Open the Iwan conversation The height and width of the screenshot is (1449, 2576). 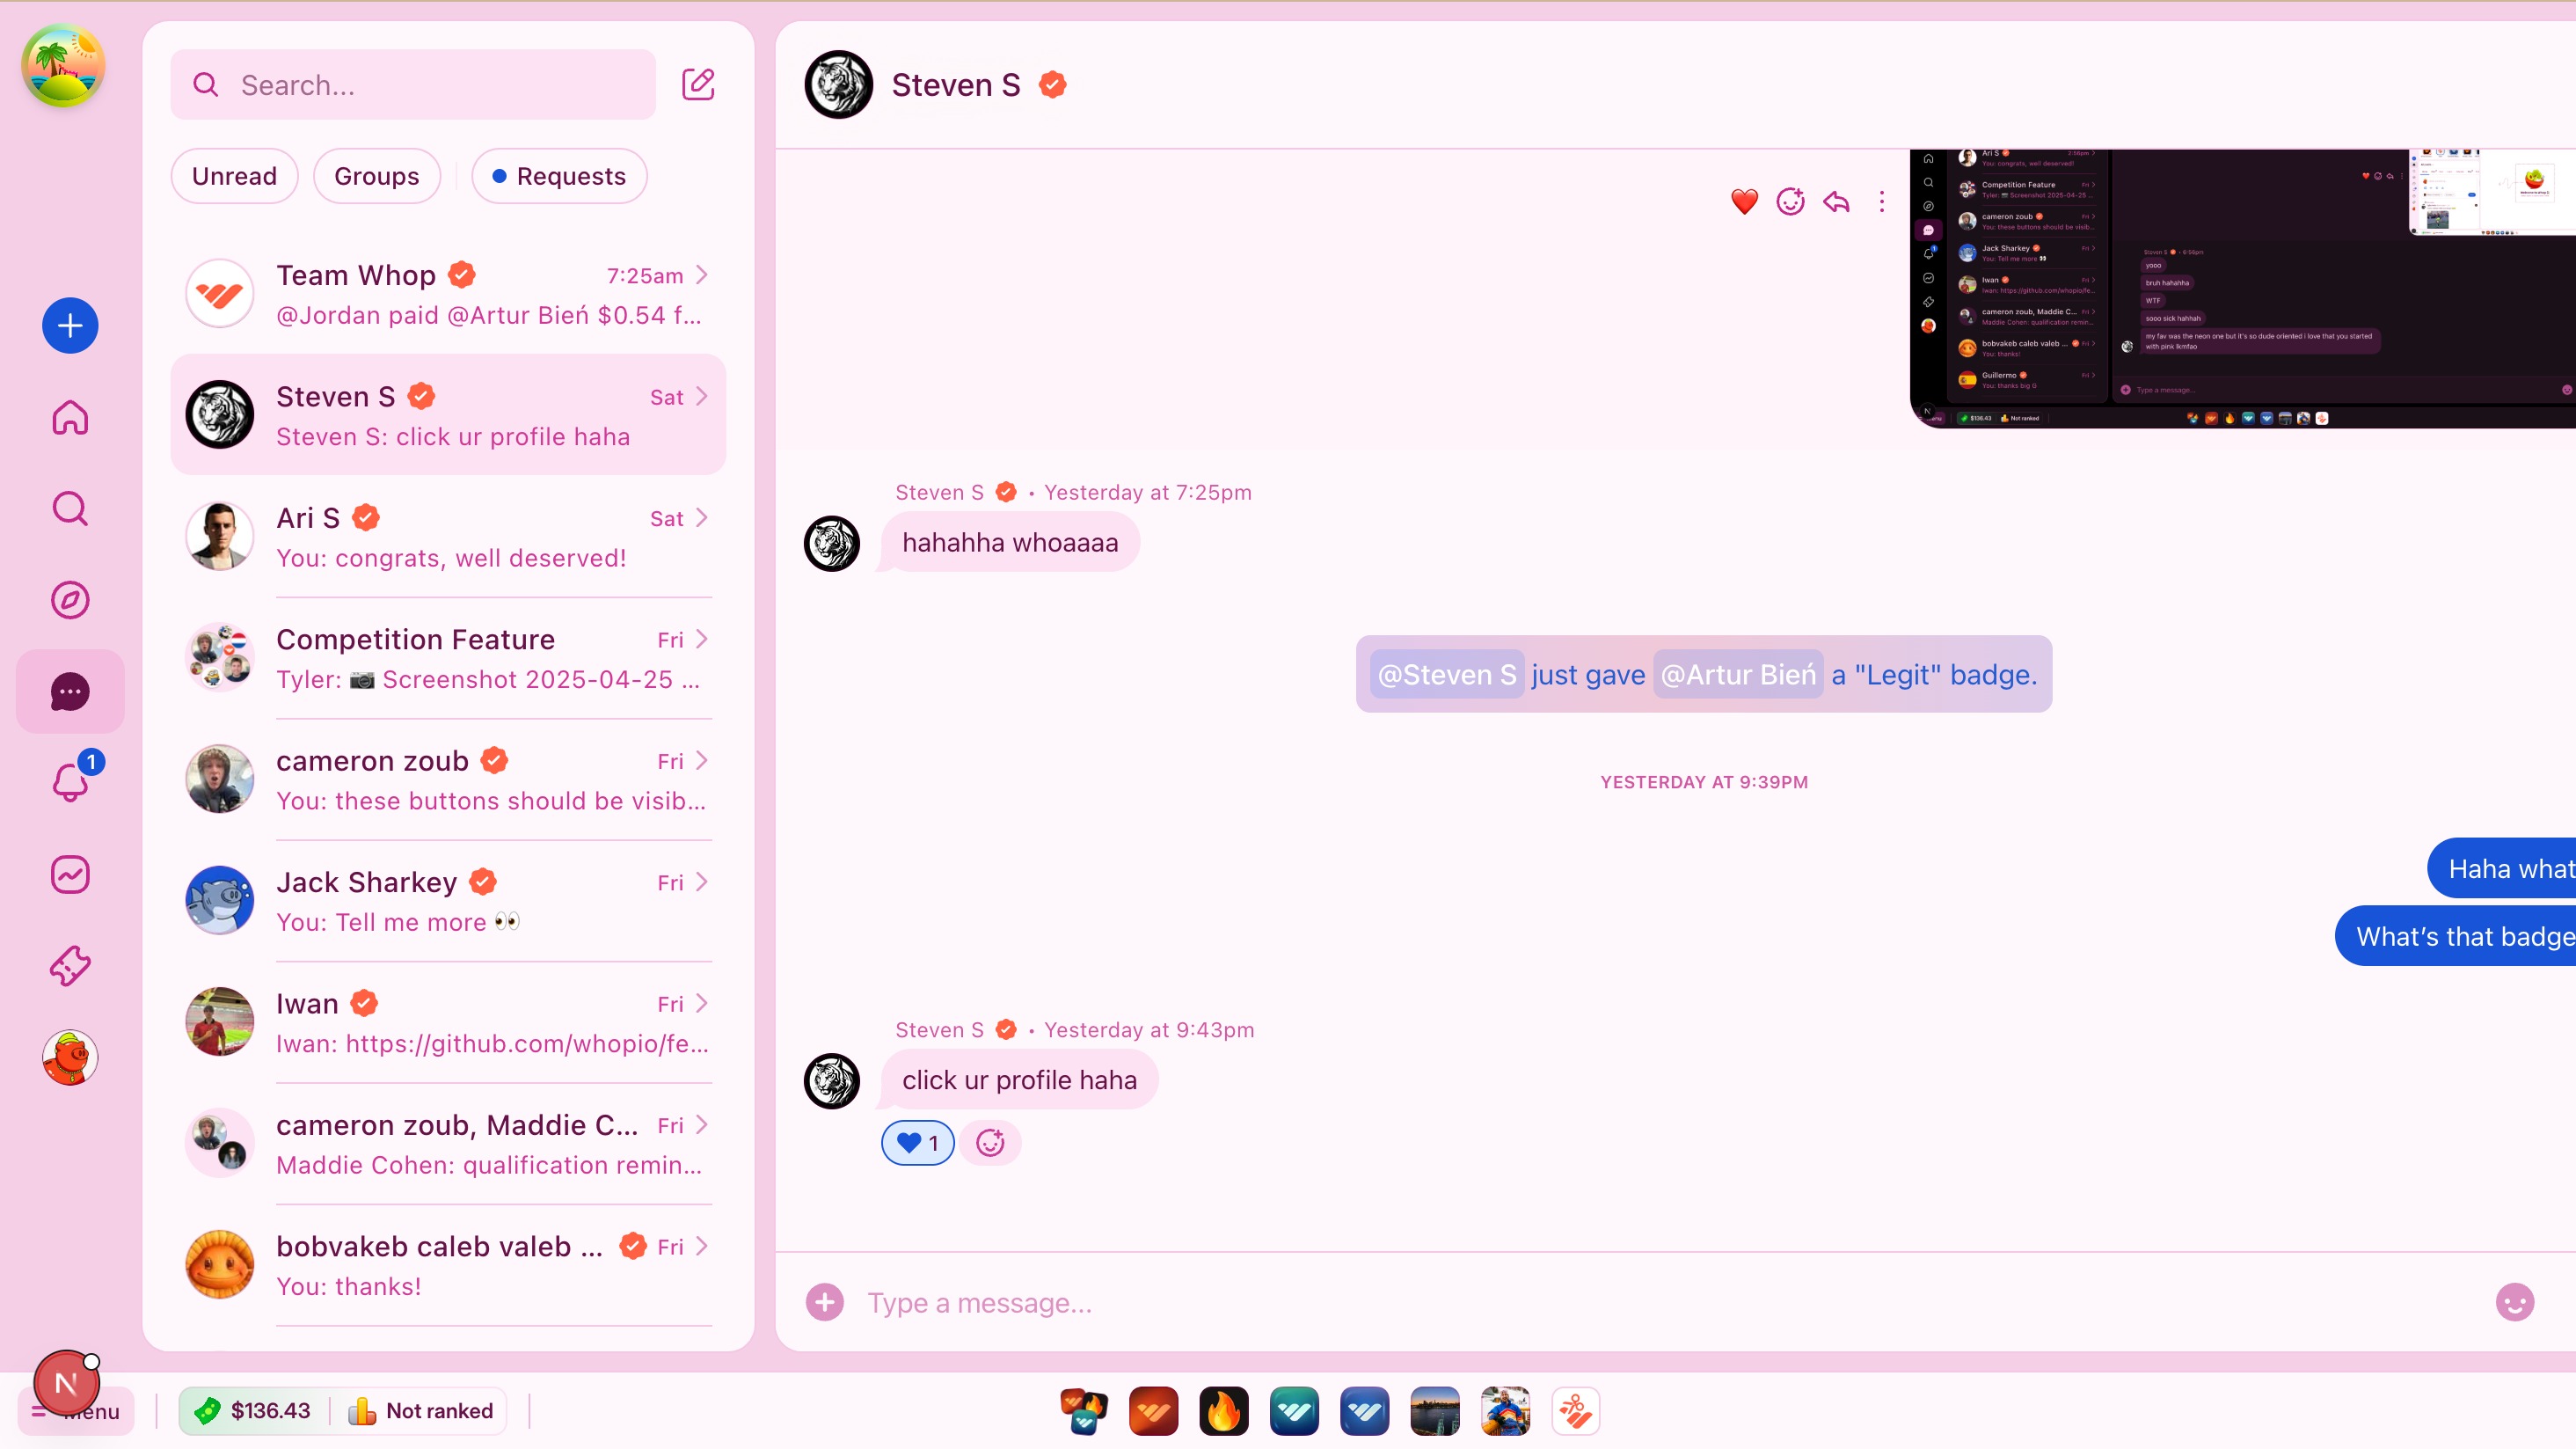click(x=448, y=1022)
